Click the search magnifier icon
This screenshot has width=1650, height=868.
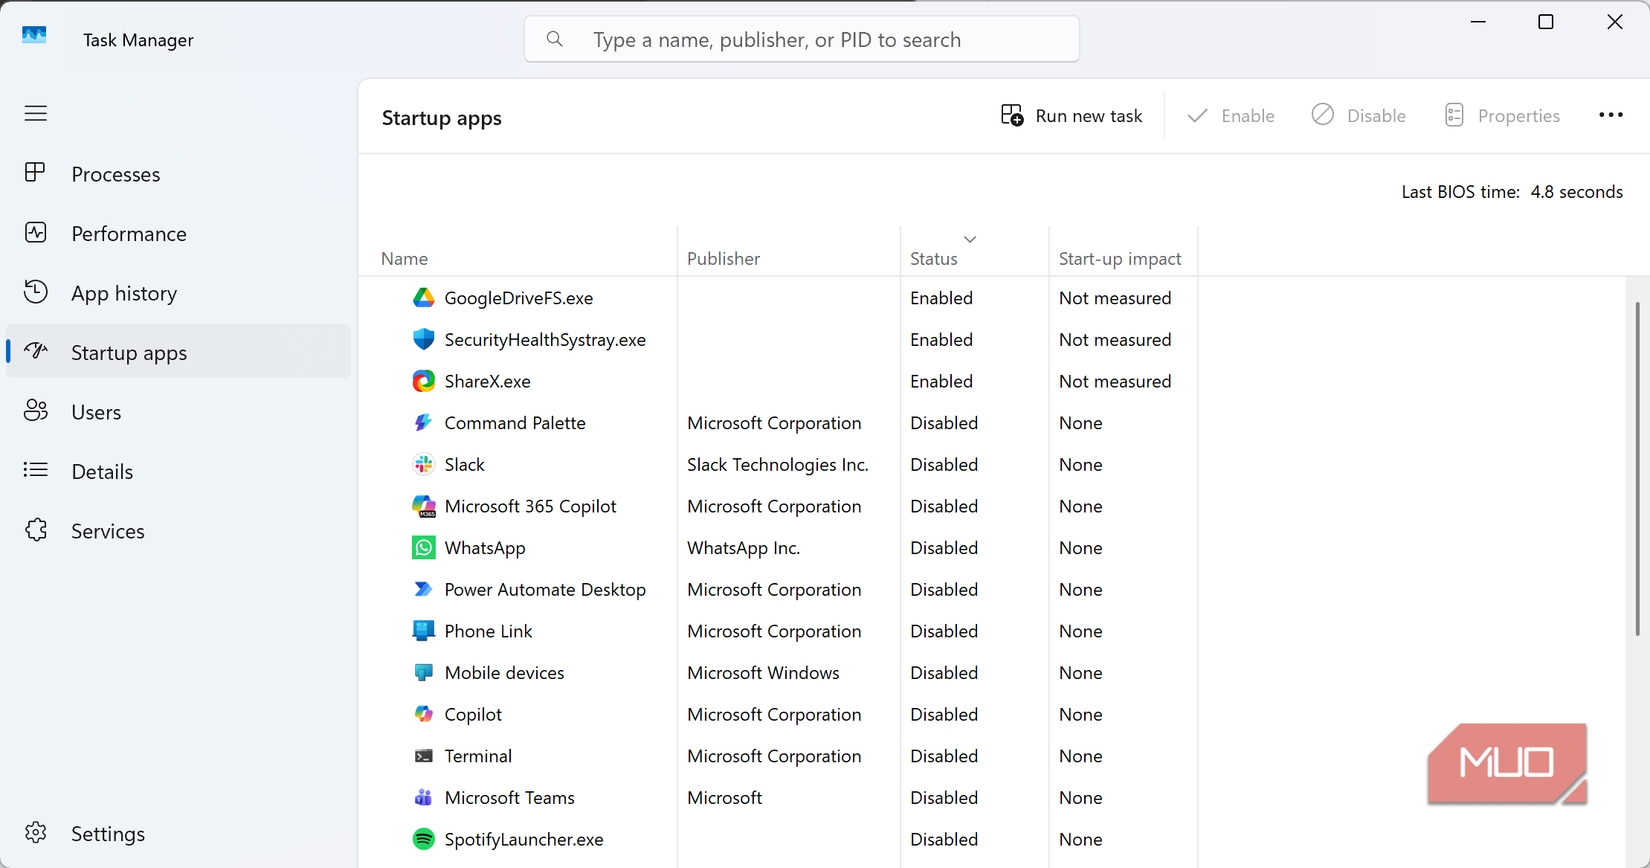[555, 39]
